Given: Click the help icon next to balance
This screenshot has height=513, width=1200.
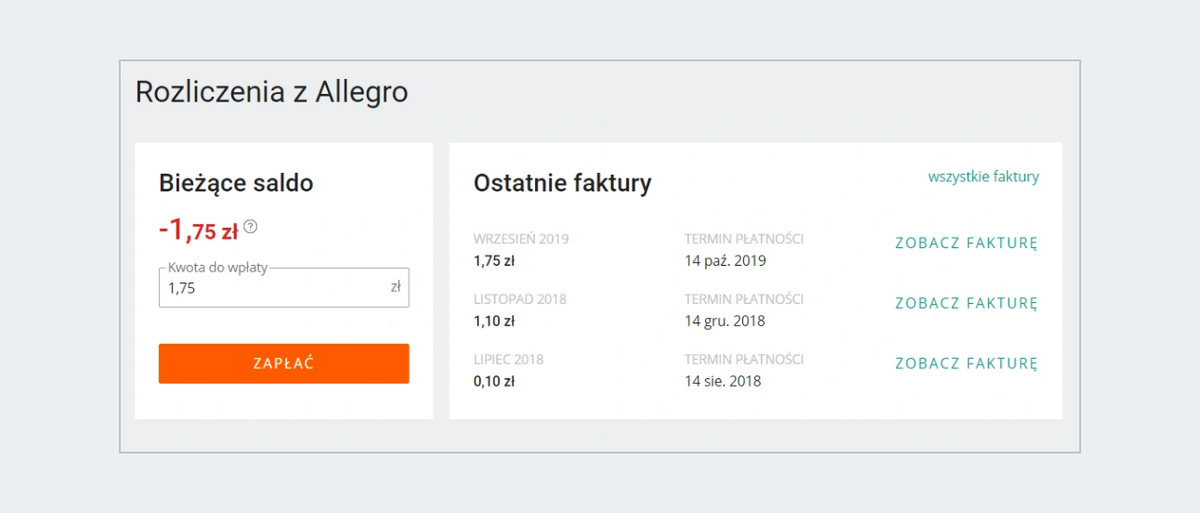Looking at the screenshot, I should coord(250,227).
